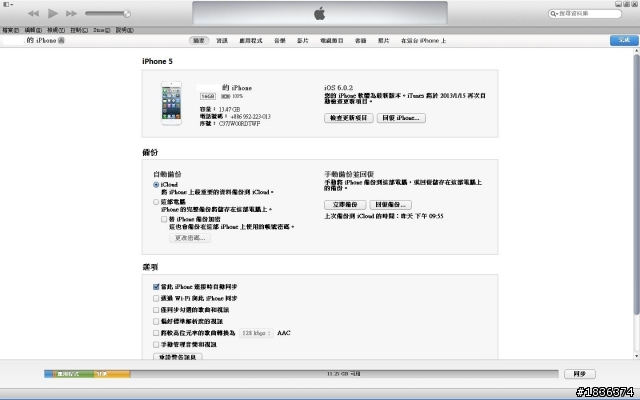Click the orange segment in capacity bar
Screen dimensions: 640x400
point(112,374)
